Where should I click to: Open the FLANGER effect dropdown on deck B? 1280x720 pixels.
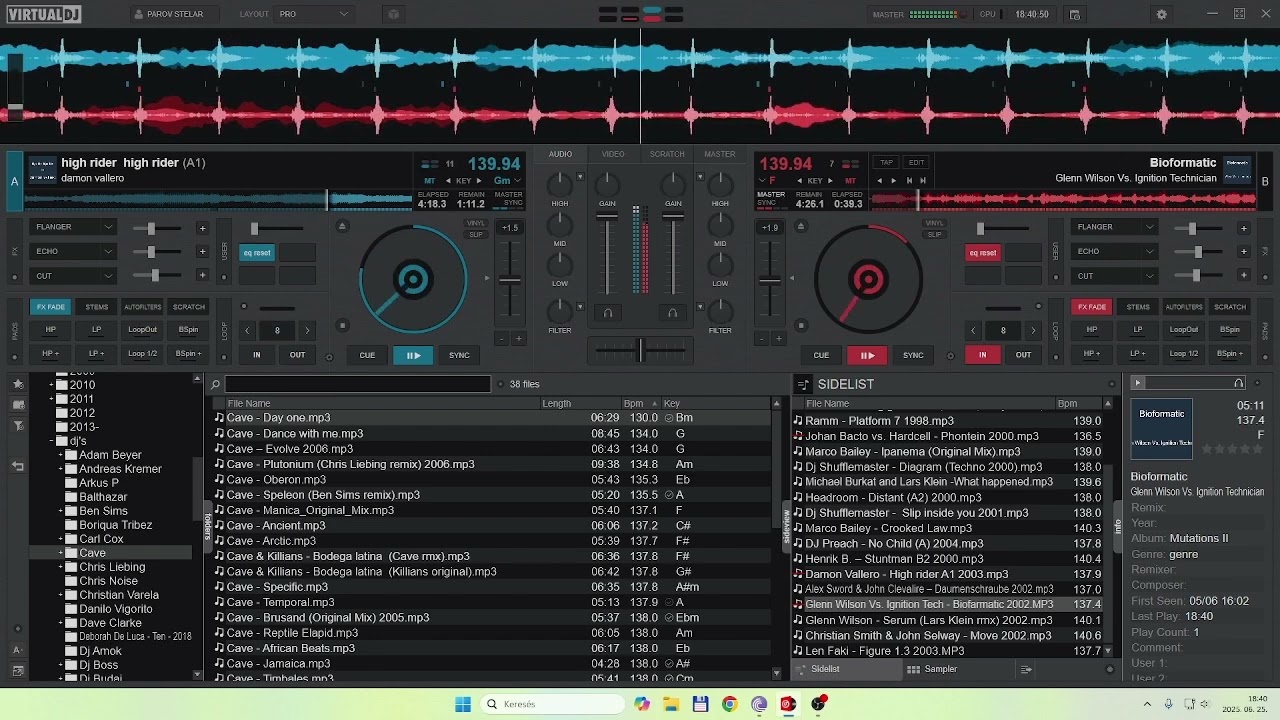tap(1115, 227)
